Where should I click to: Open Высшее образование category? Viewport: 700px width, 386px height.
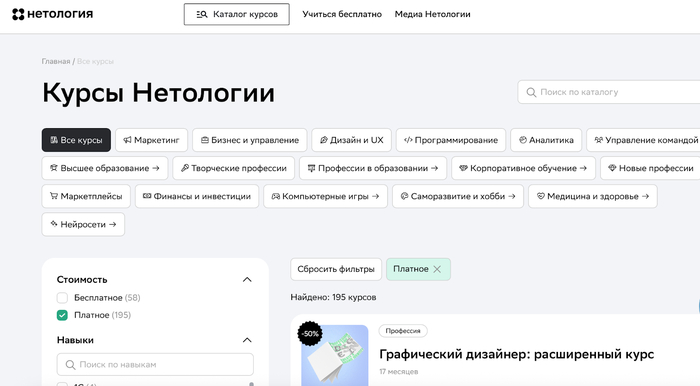105,168
